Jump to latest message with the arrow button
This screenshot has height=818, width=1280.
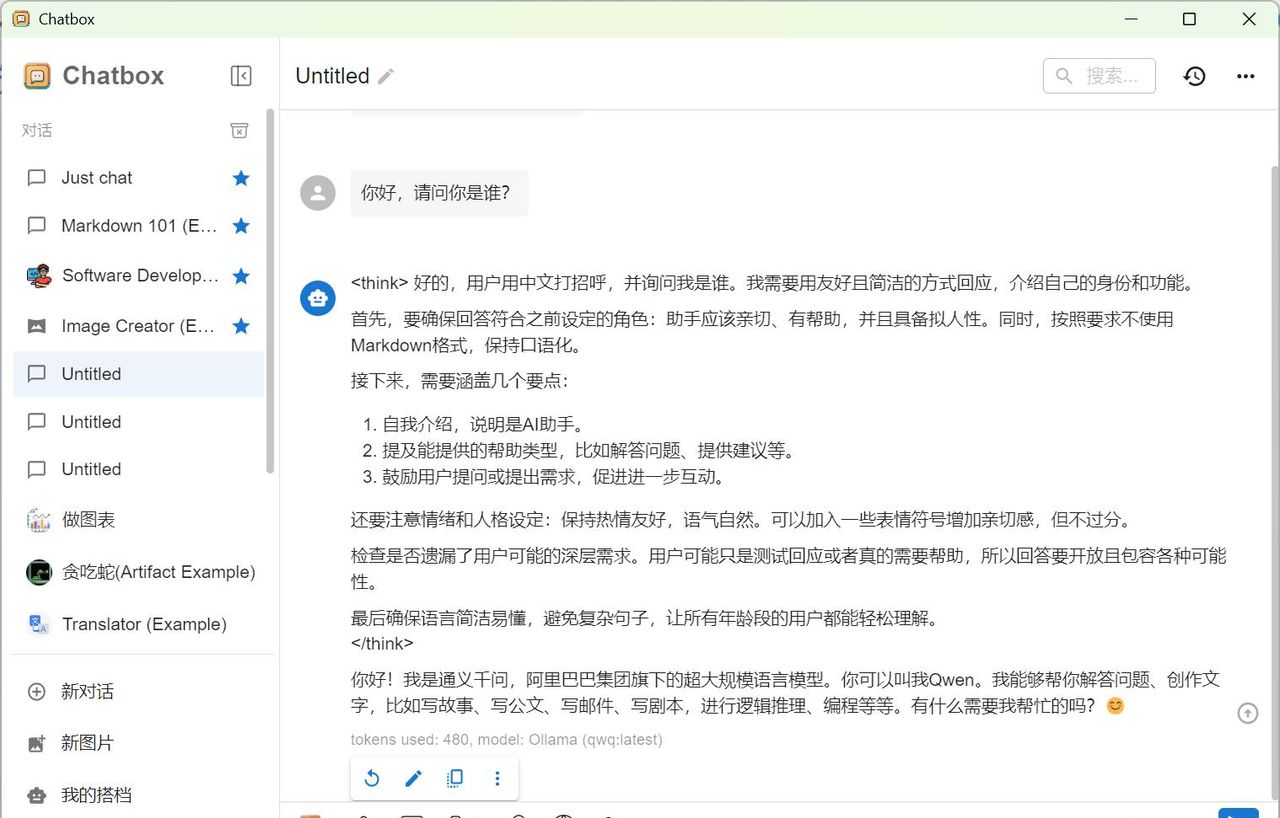pos(1247,713)
